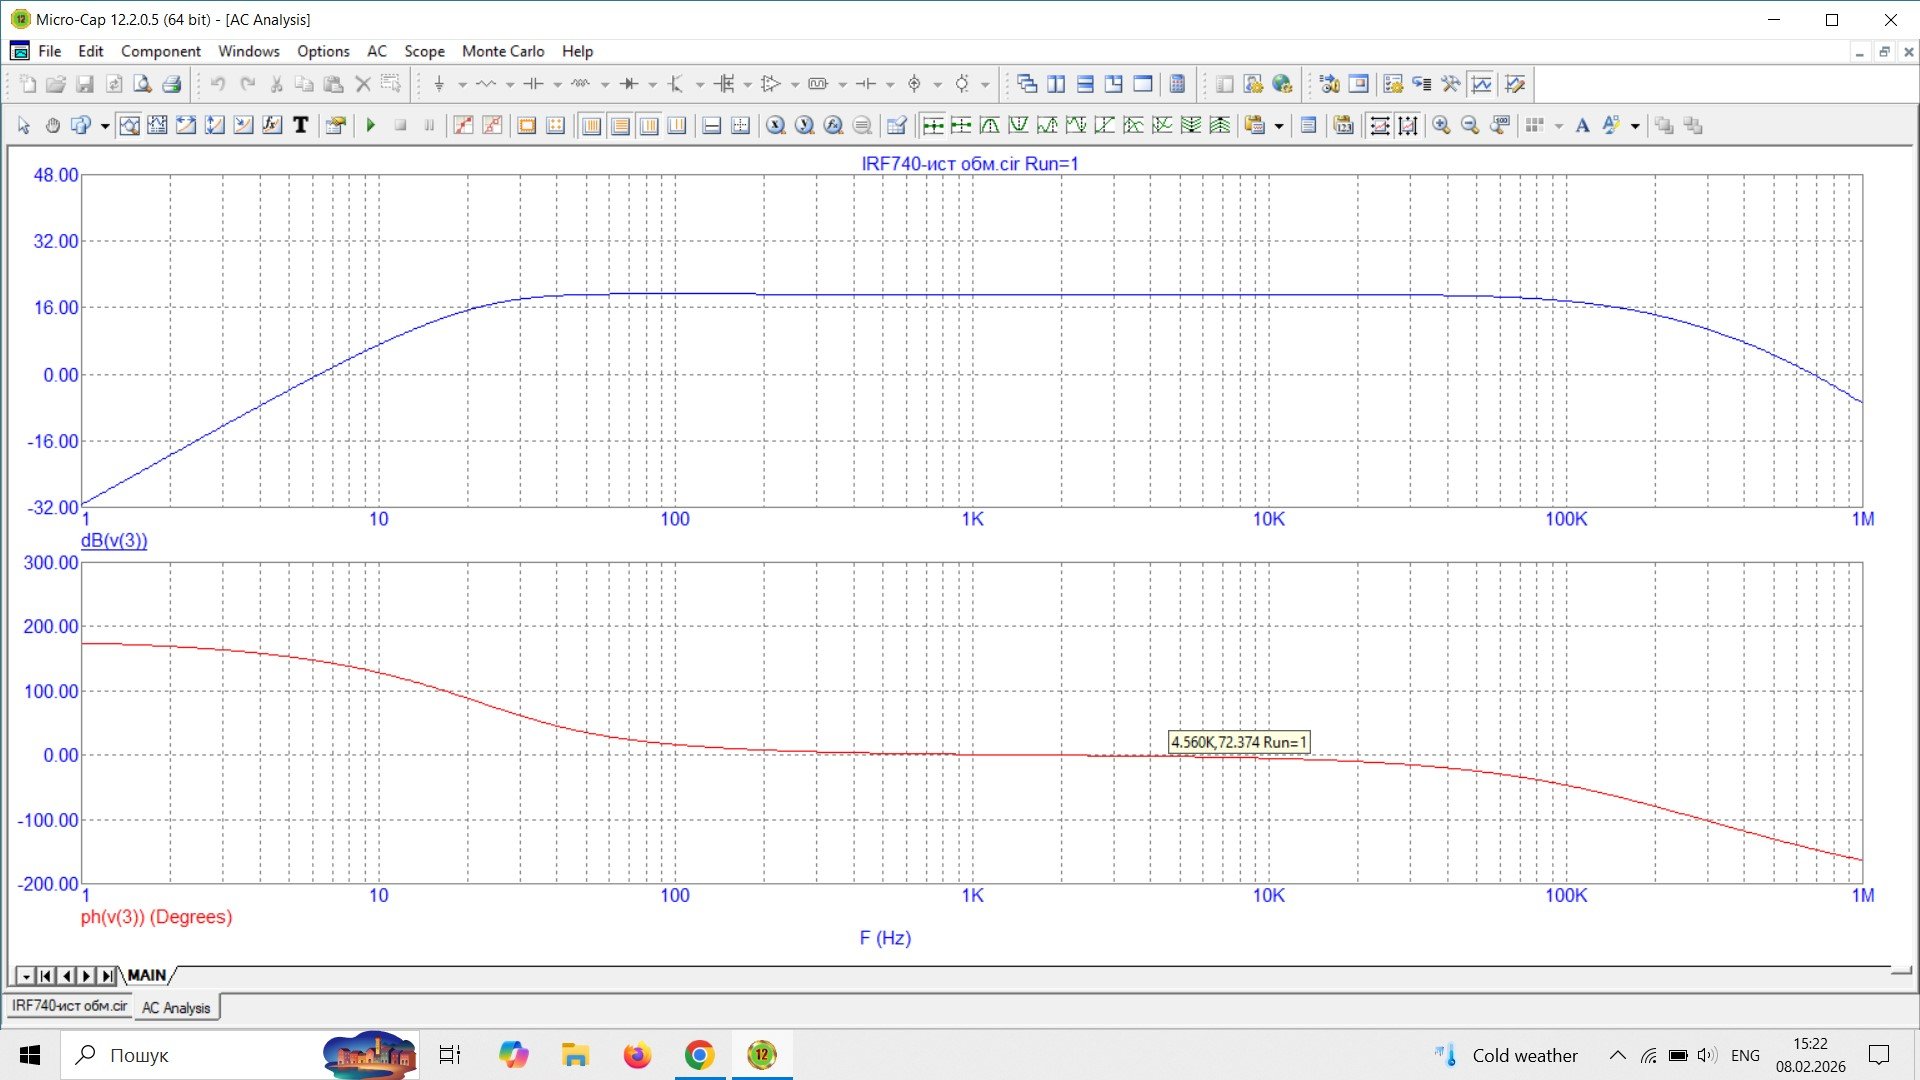Select the Text mode T icon
This screenshot has height=1080, width=1920.
300,125
